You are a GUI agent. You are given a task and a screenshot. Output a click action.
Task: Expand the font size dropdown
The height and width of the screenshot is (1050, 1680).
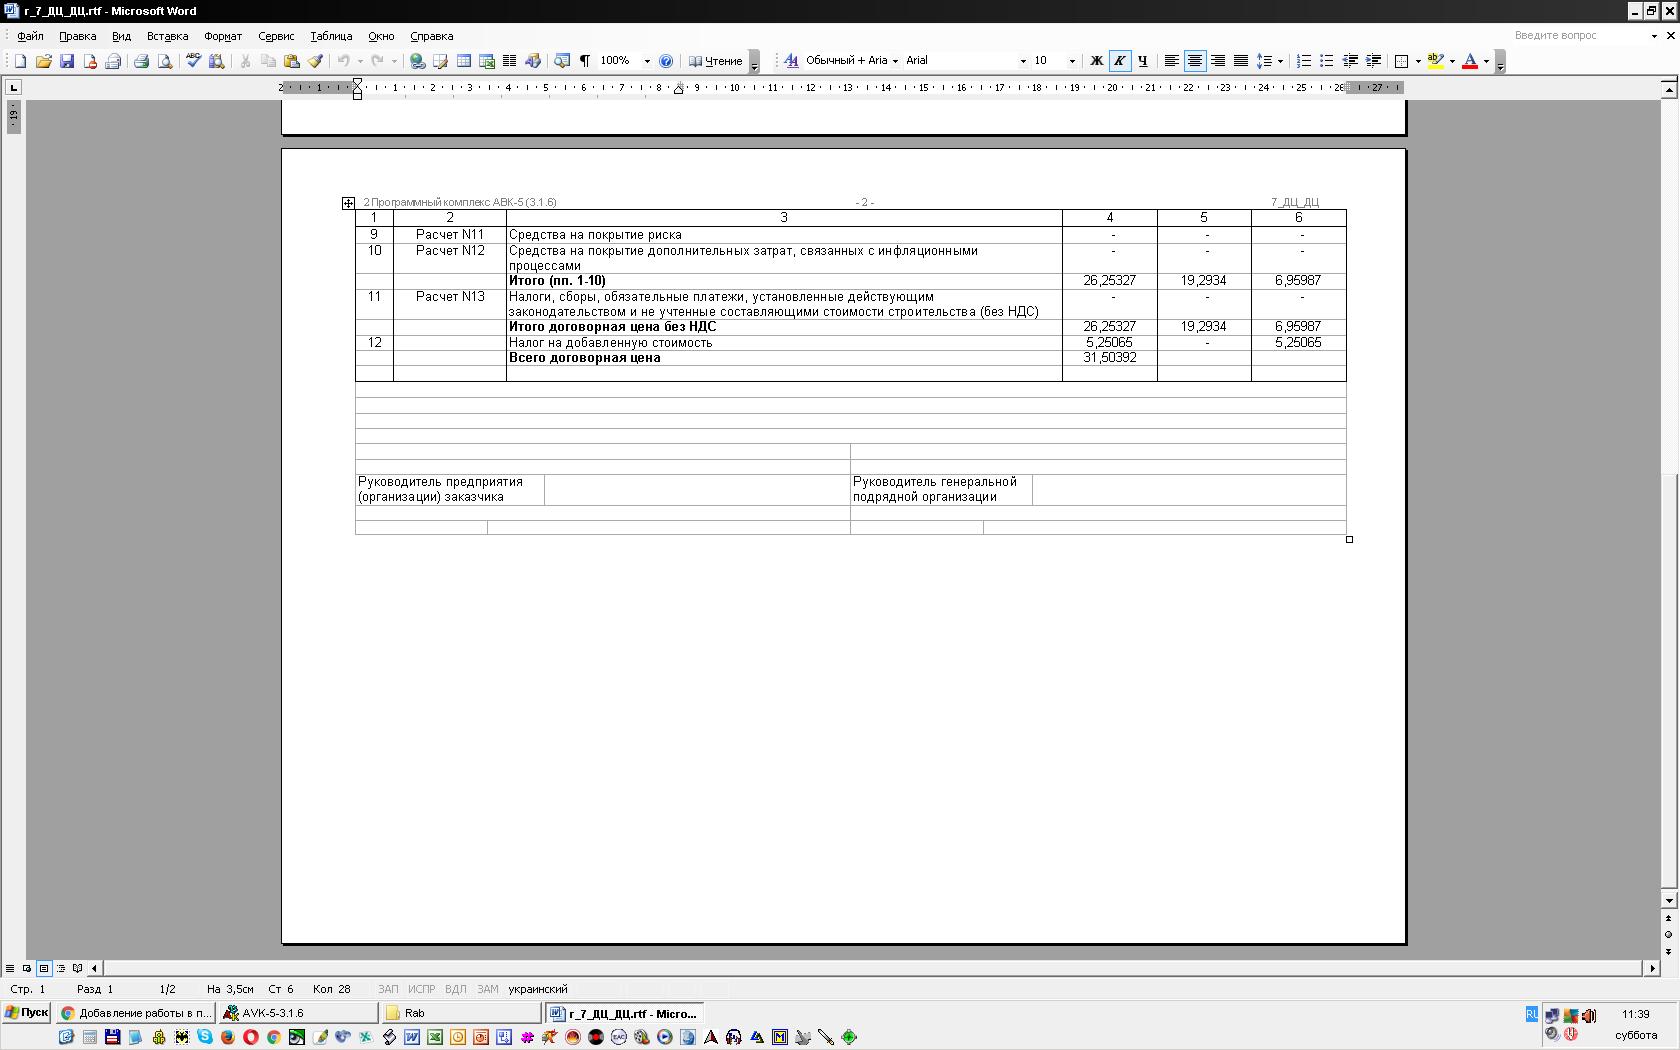(x=1072, y=61)
